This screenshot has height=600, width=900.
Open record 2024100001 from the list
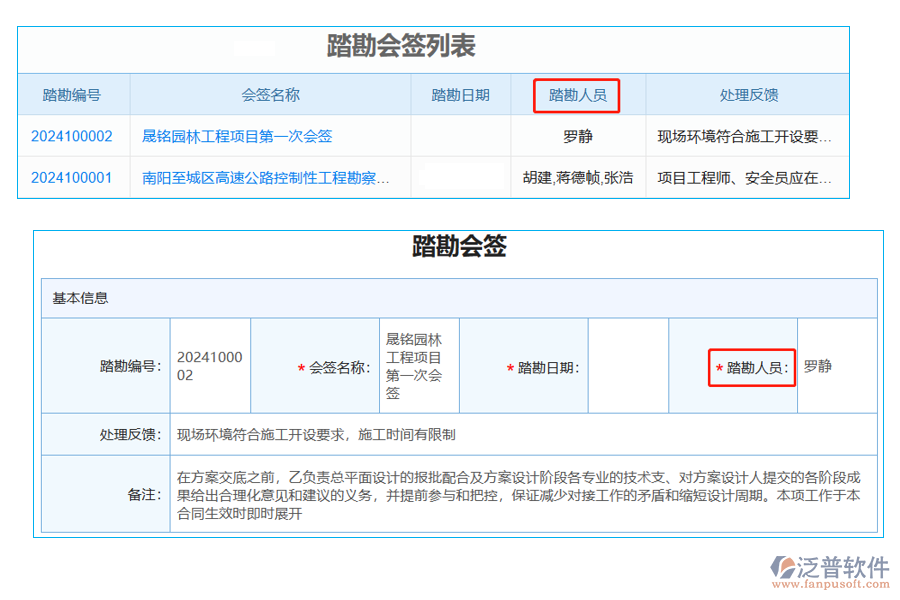74,178
